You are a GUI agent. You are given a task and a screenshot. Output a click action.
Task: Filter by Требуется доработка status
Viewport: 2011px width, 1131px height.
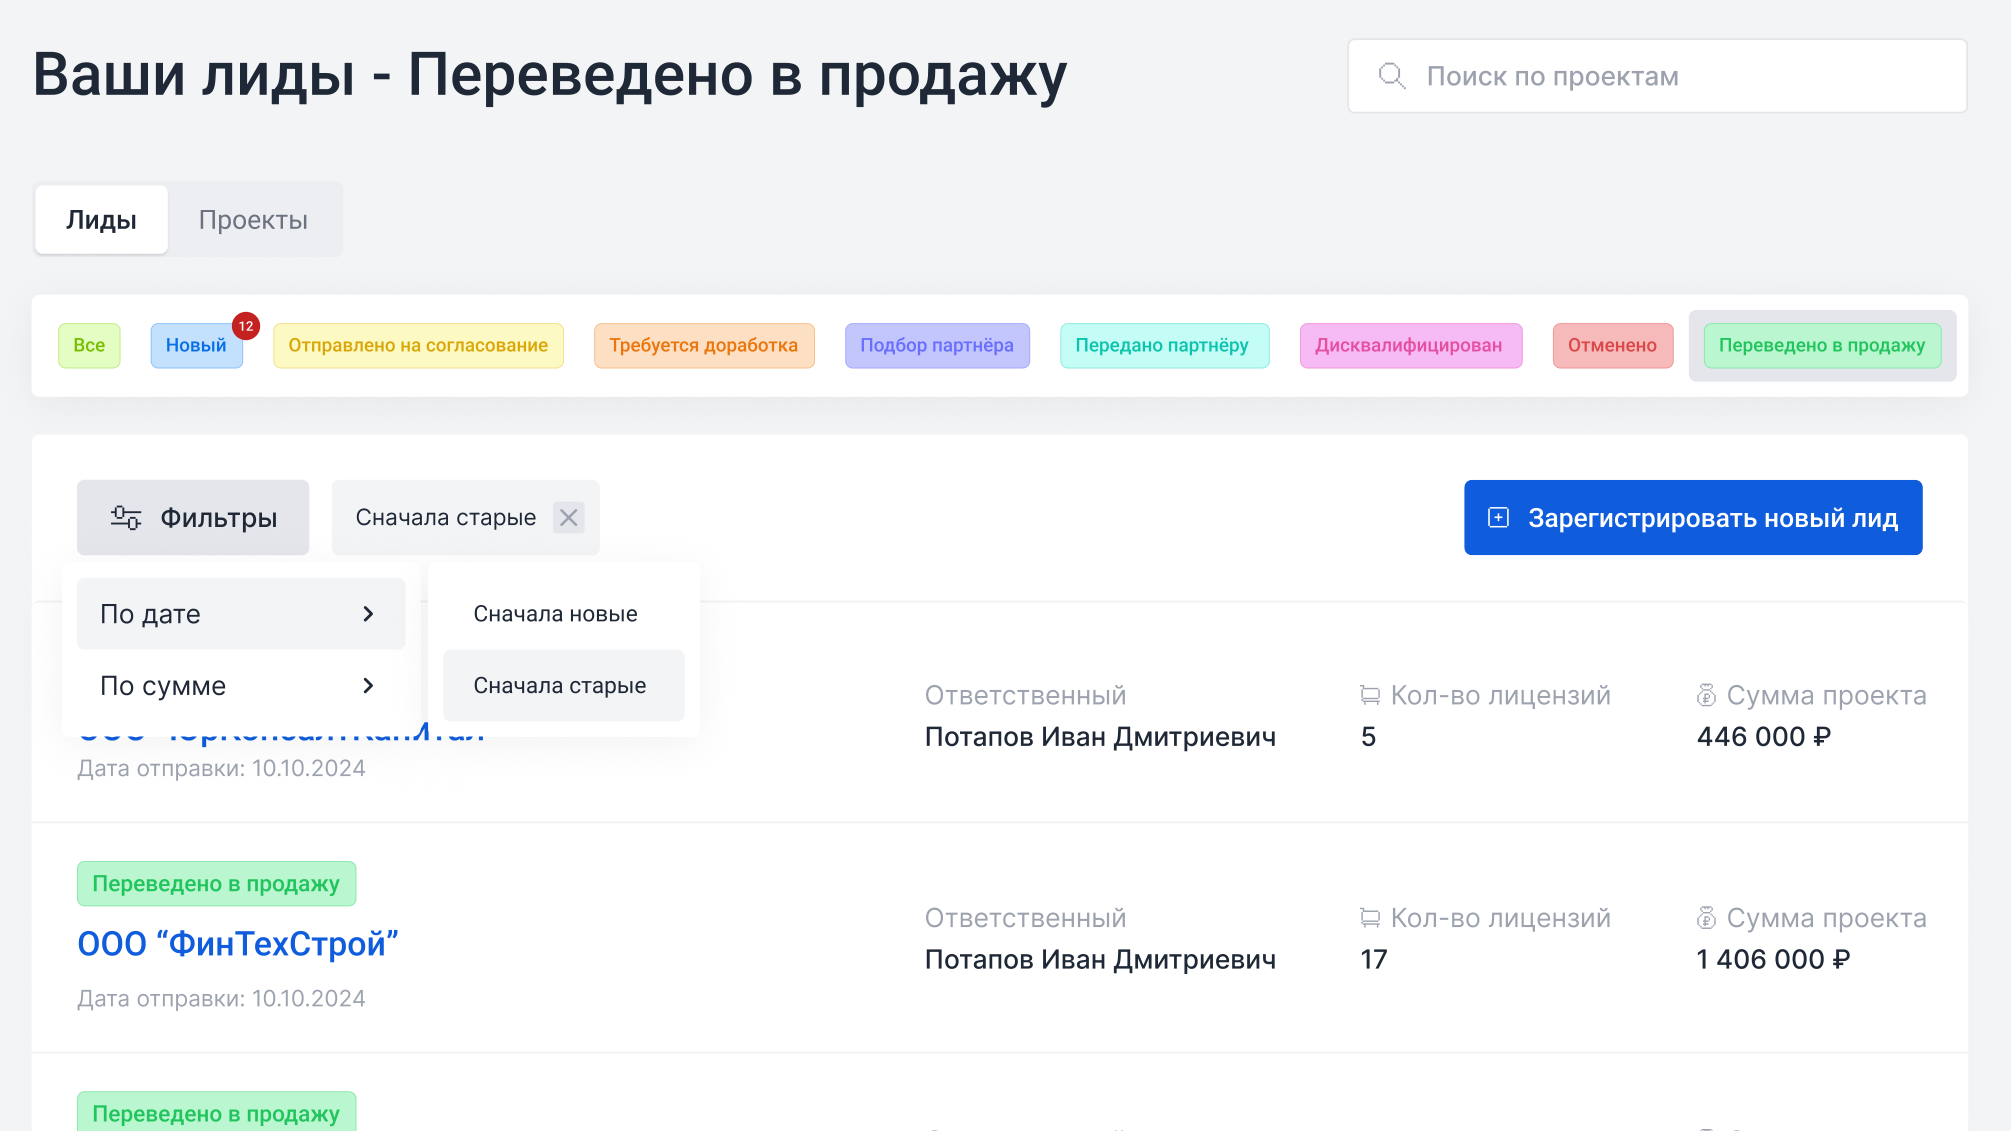[x=704, y=346]
